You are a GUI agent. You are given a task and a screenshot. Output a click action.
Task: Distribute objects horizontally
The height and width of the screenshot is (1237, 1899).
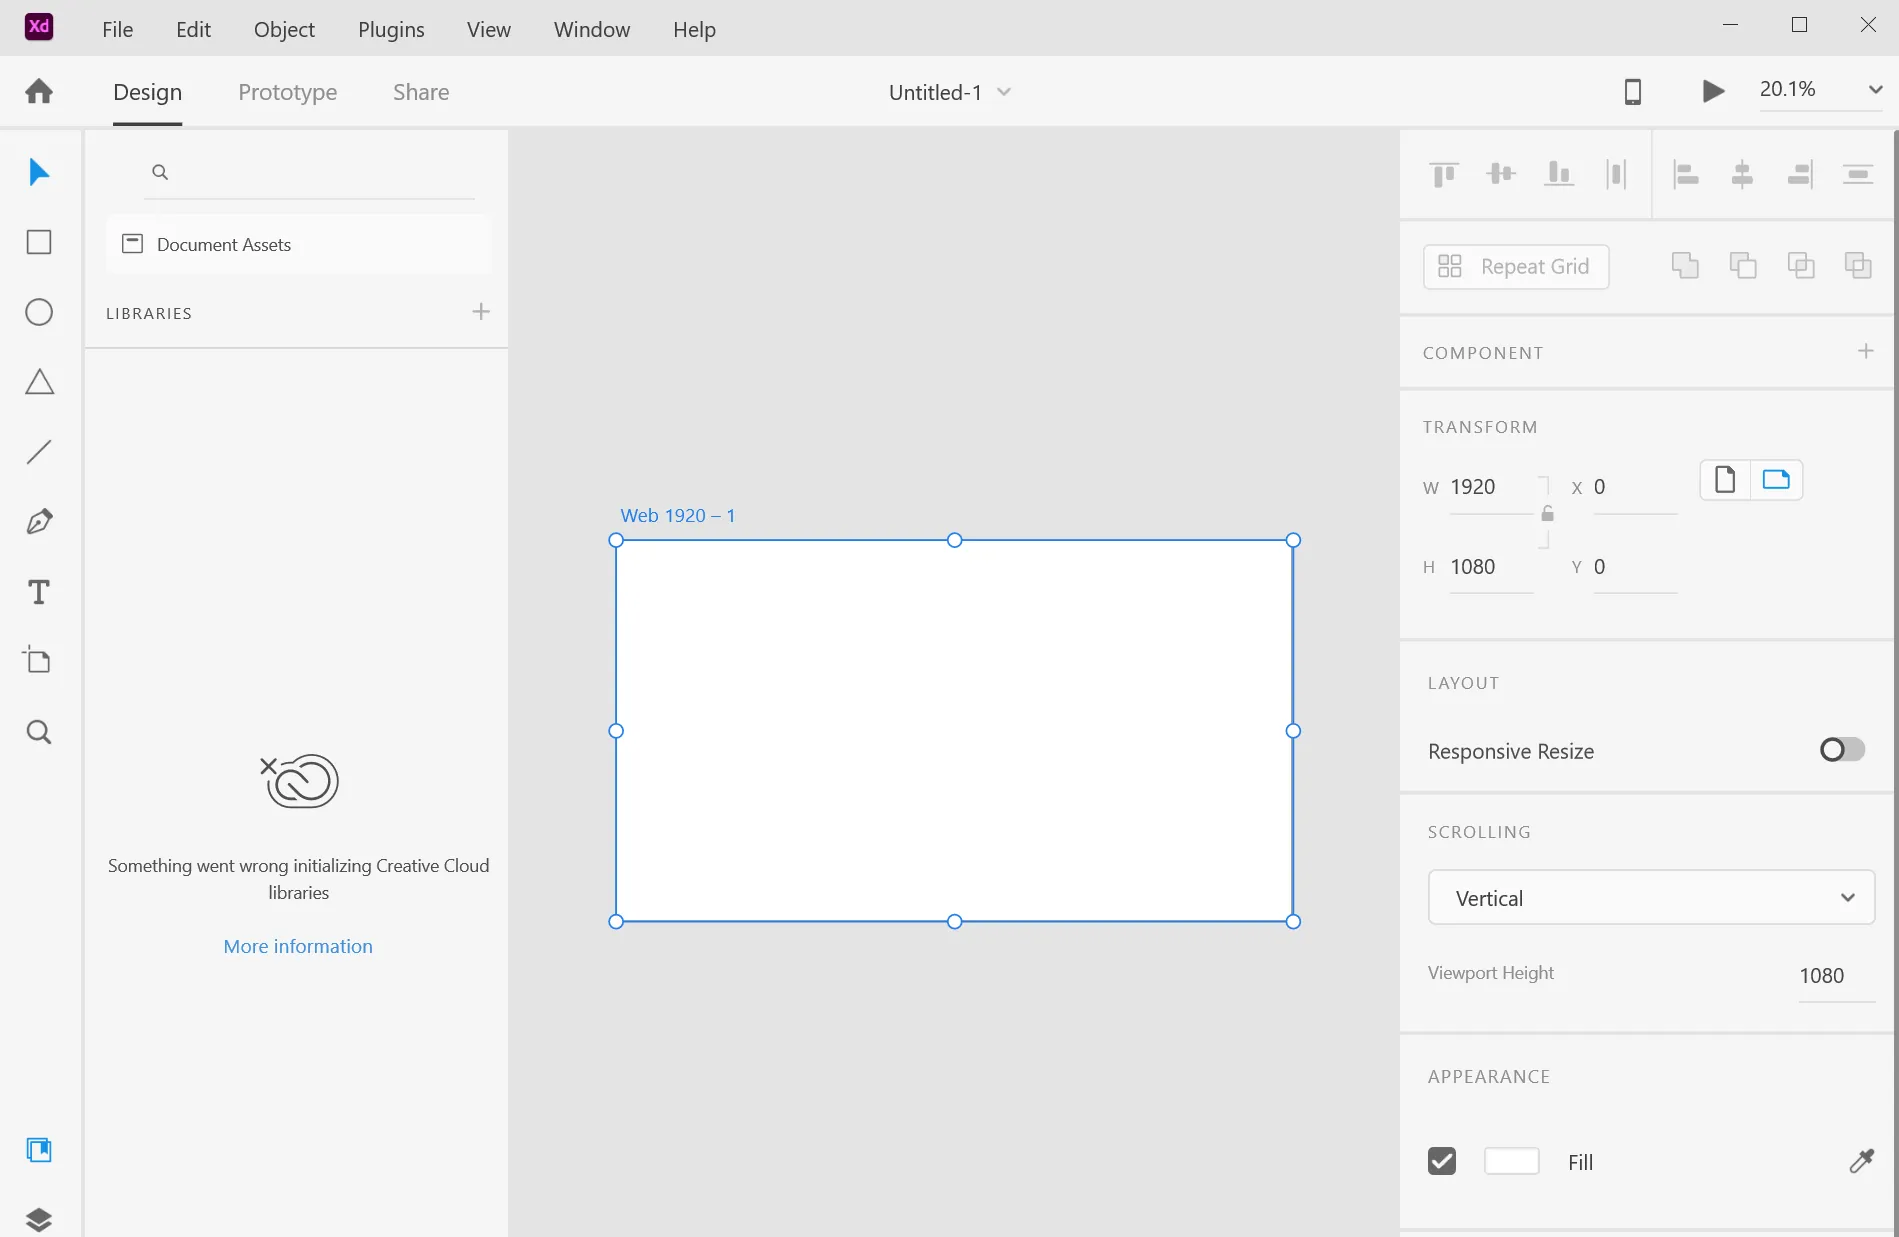(x=1616, y=174)
